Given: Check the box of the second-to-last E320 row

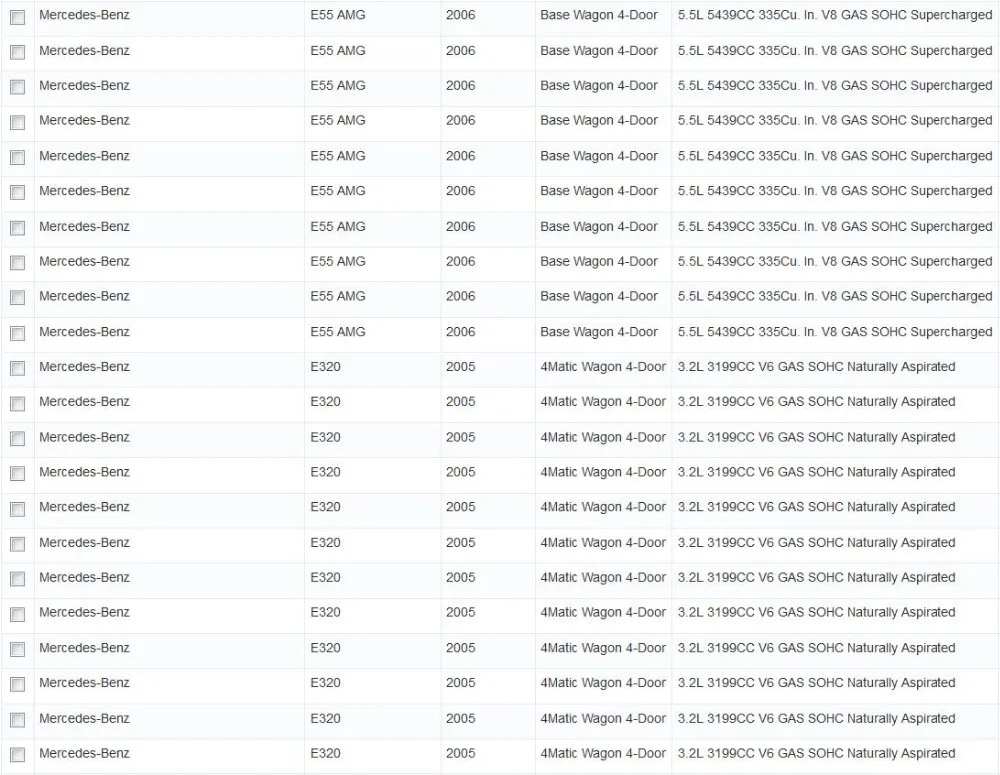Looking at the screenshot, I should [x=18, y=720].
